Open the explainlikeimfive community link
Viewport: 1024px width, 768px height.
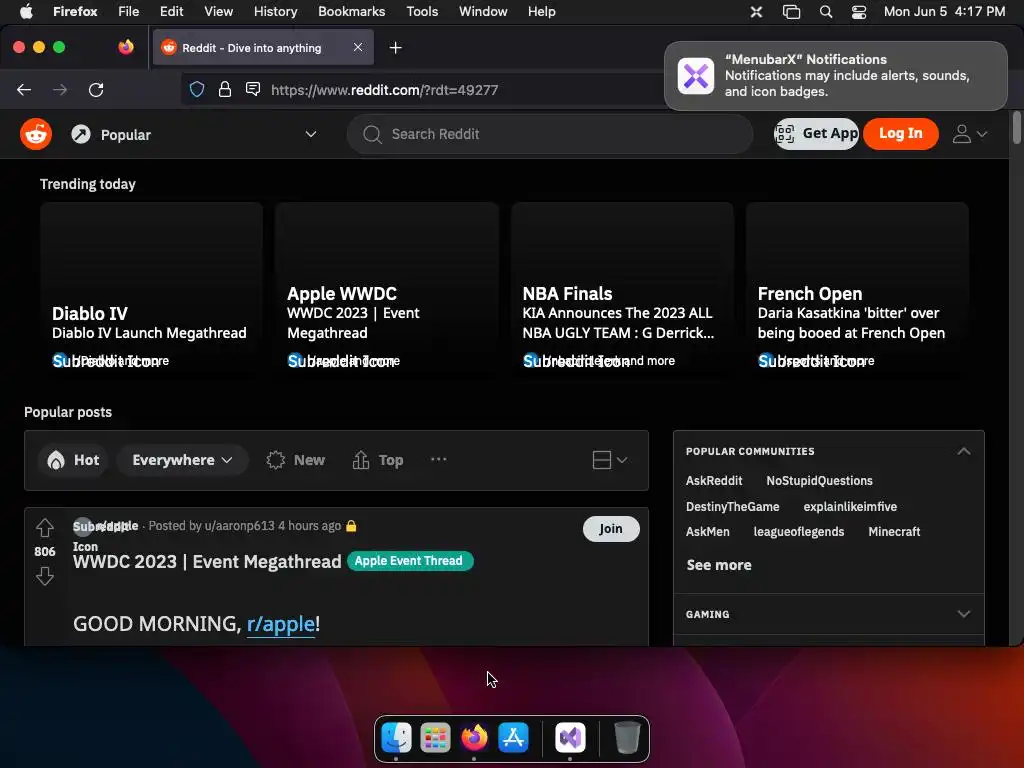click(850, 507)
